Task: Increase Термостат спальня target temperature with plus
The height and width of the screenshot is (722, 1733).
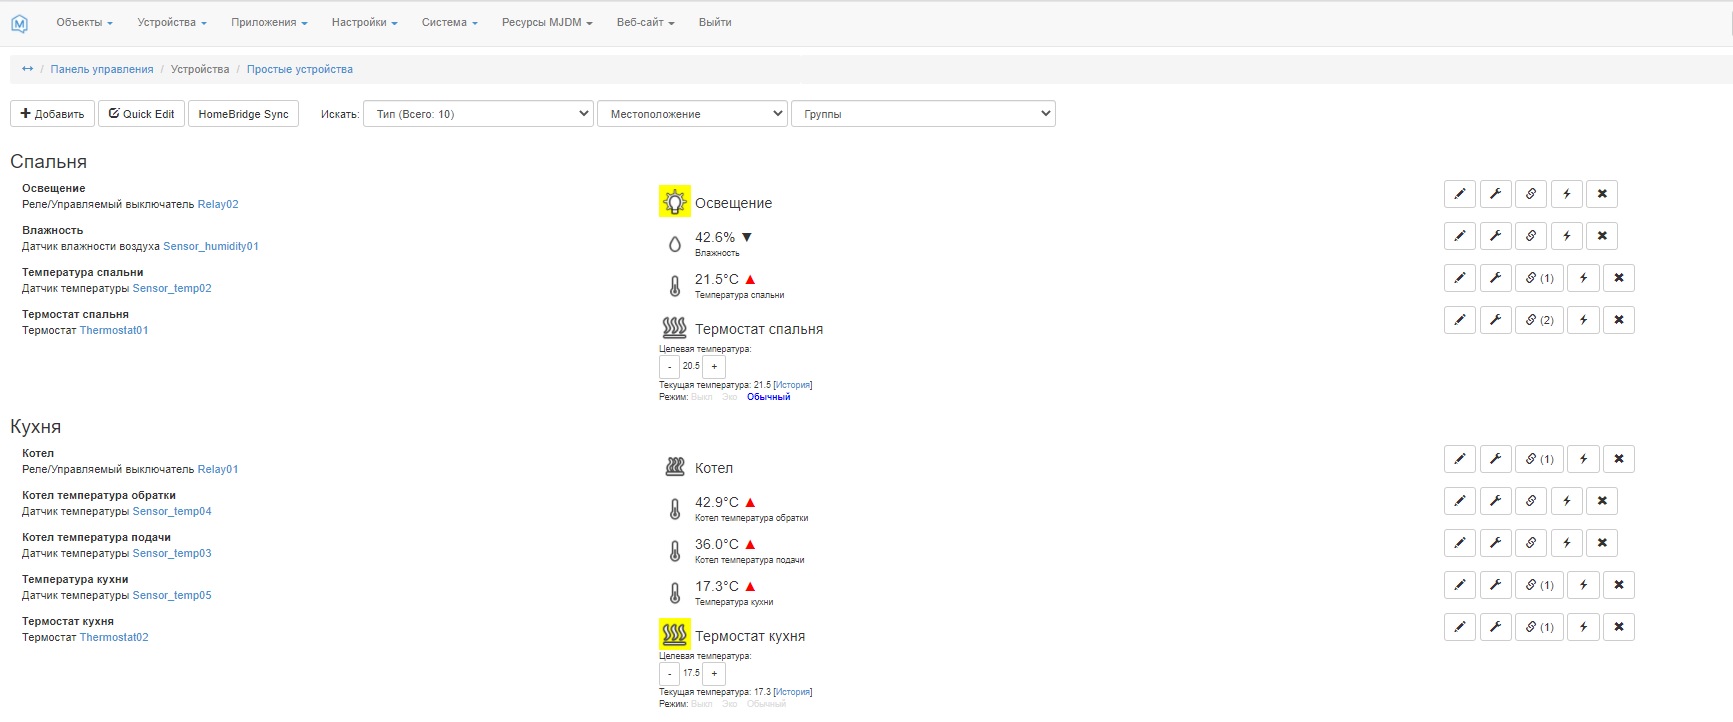Action: point(714,367)
